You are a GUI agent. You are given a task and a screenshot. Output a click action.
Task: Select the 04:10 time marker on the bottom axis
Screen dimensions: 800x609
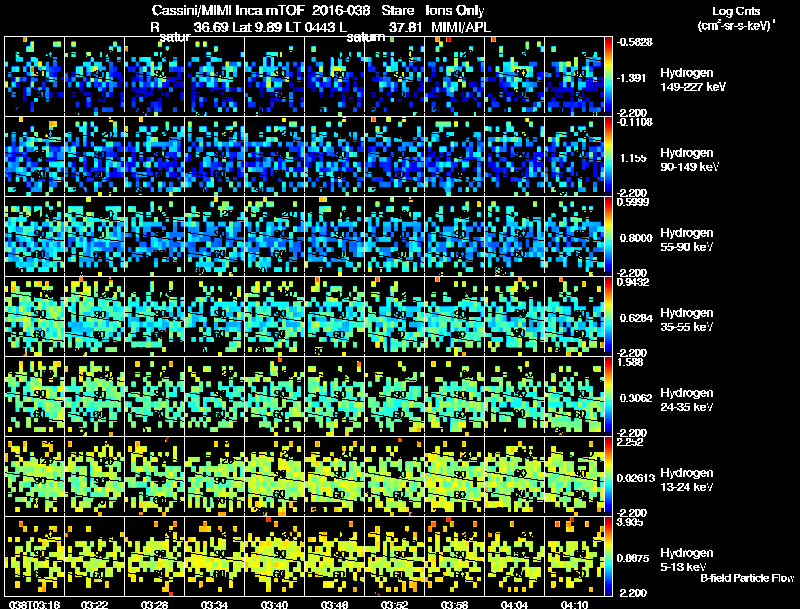coord(574,604)
